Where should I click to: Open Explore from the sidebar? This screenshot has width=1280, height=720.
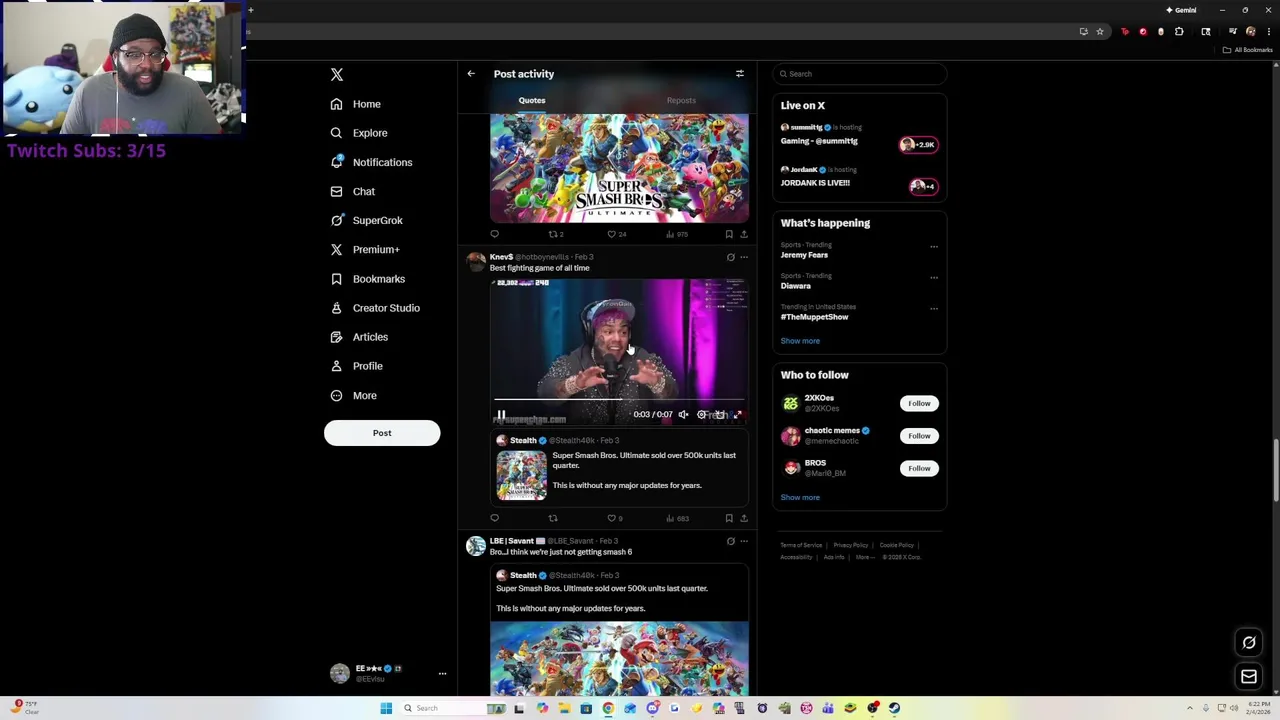(x=359, y=133)
